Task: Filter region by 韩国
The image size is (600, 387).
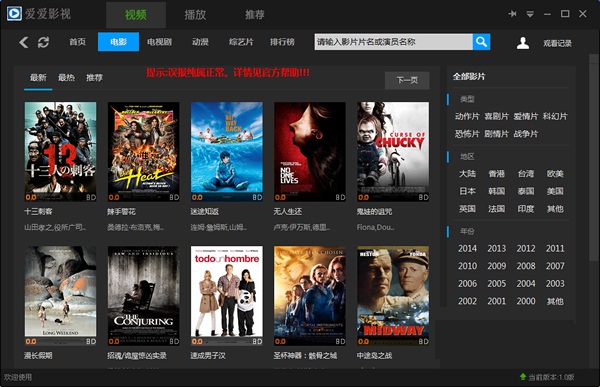Action: tap(497, 191)
